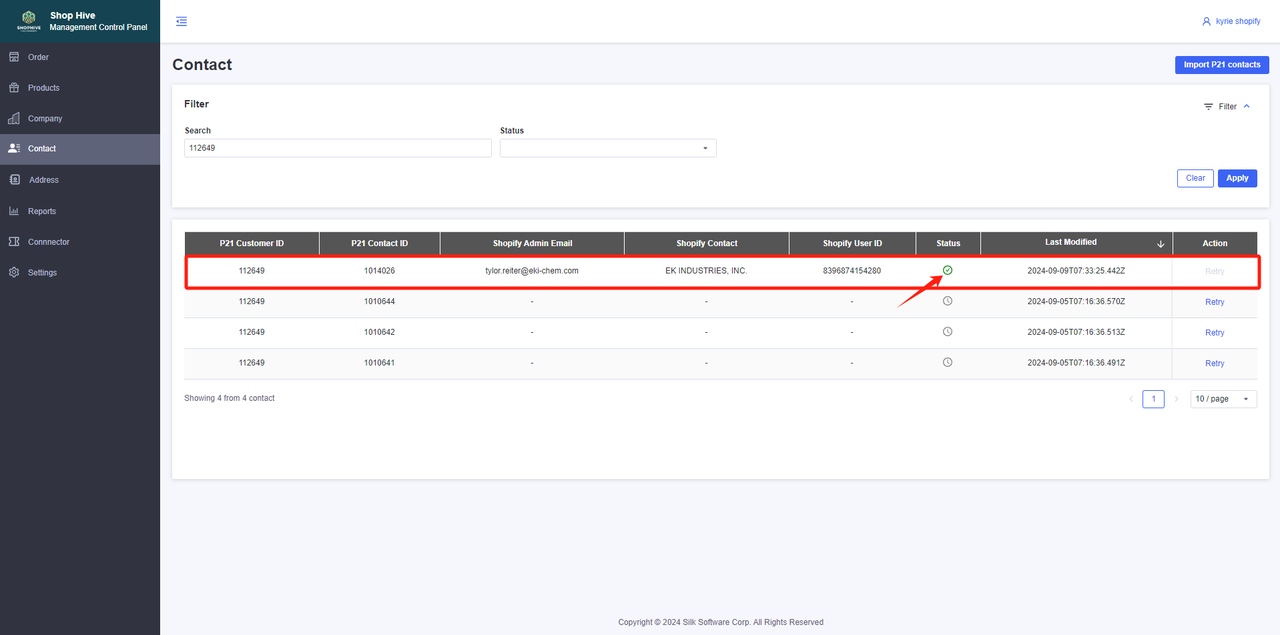Retry contact 1010642
The height and width of the screenshot is (635, 1280).
click(1214, 333)
